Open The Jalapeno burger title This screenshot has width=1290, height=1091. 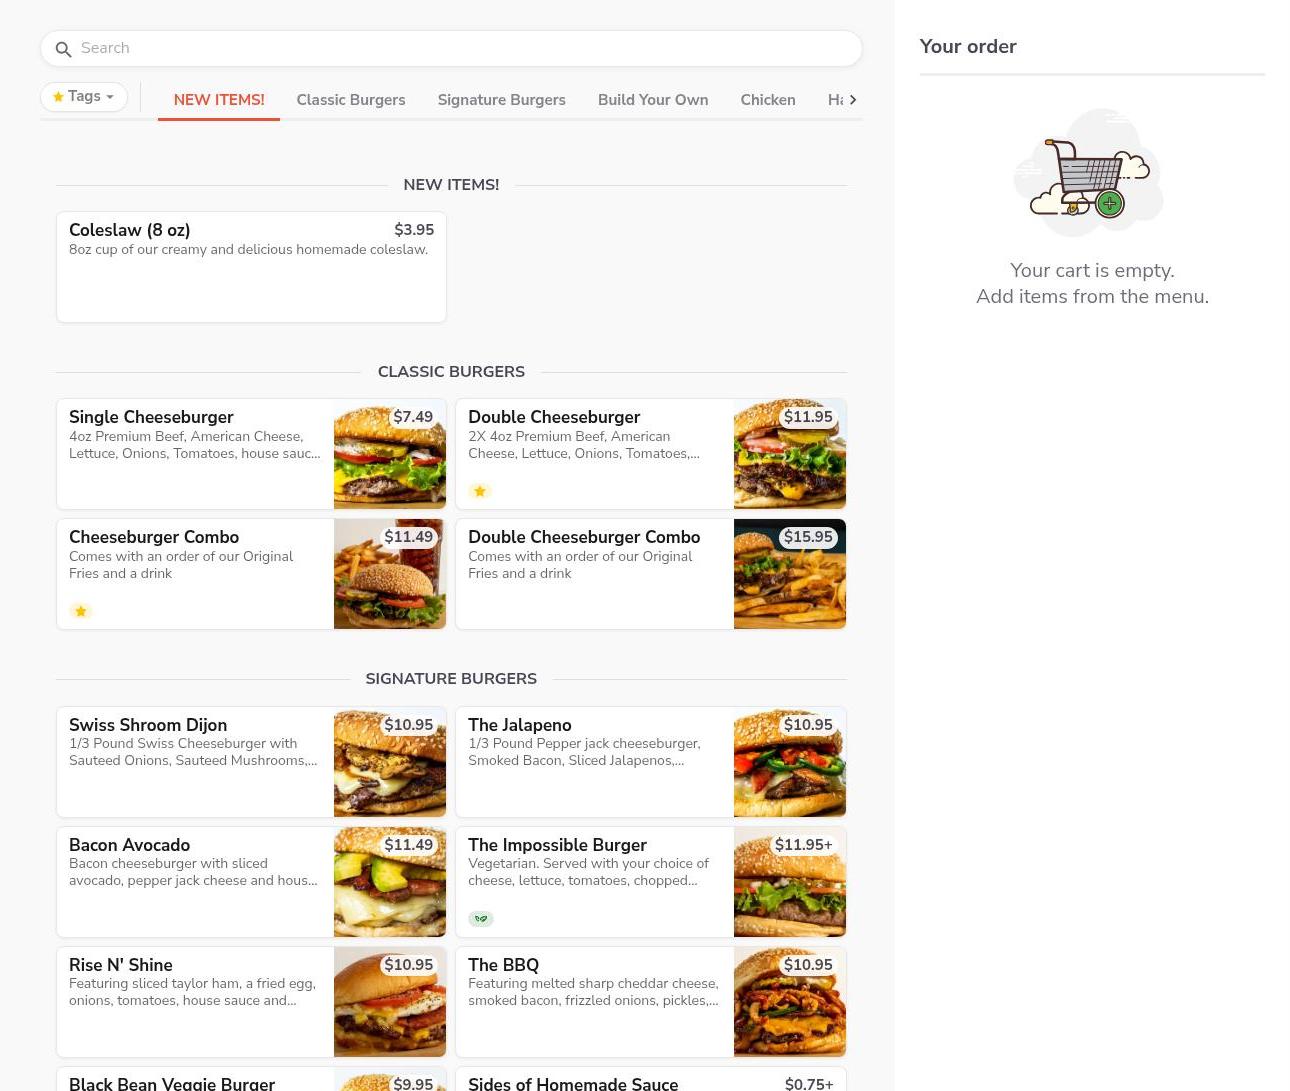coord(520,725)
